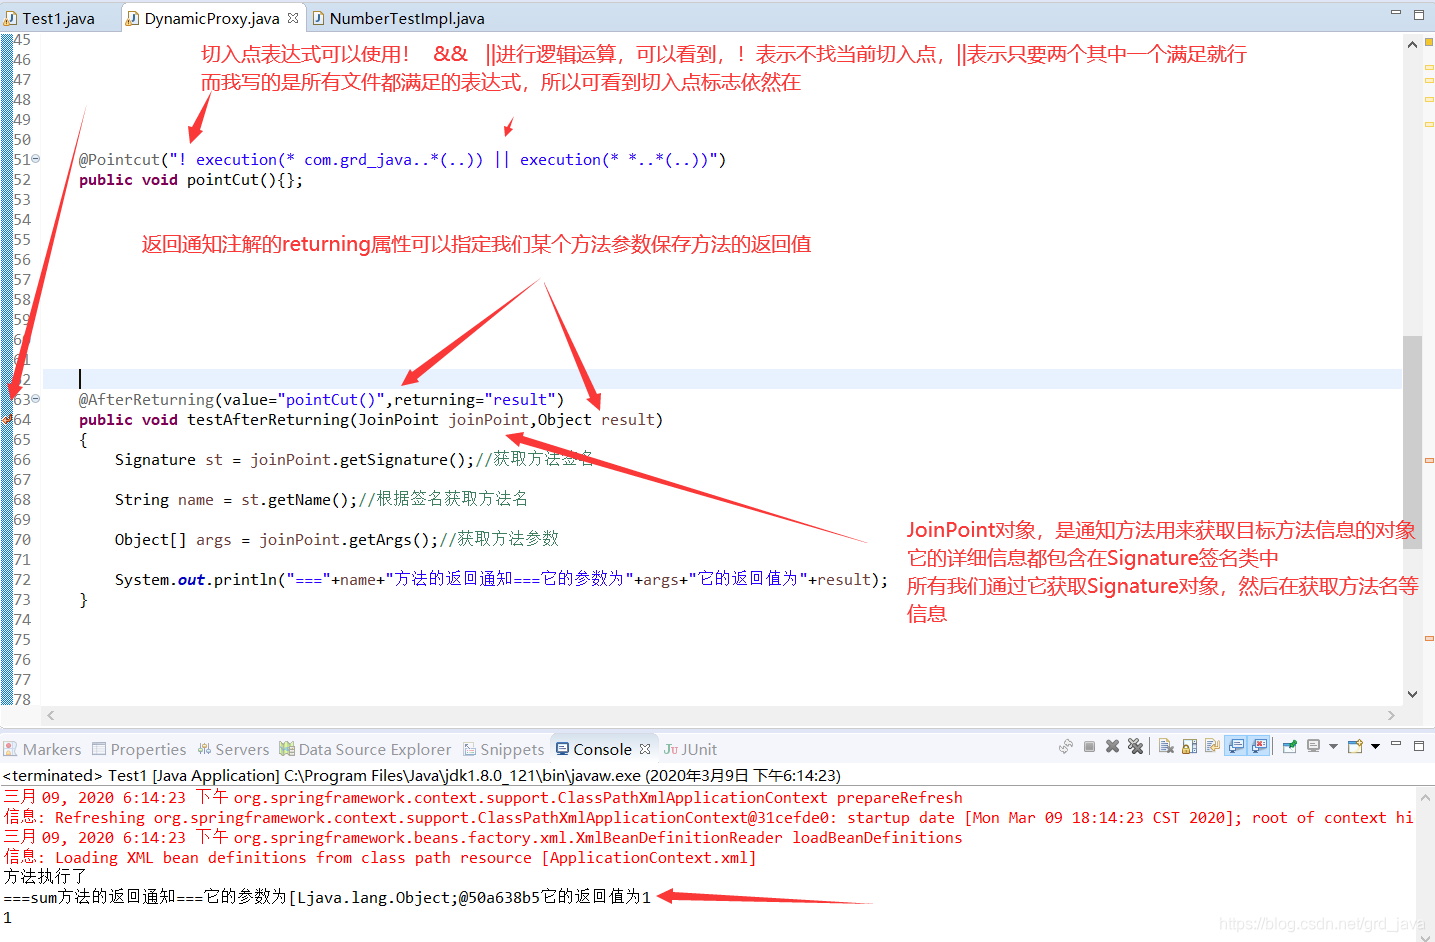Expand Display Selected Console dropdown arrow
The height and width of the screenshot is (942, 1435).
click(1333, 746)
